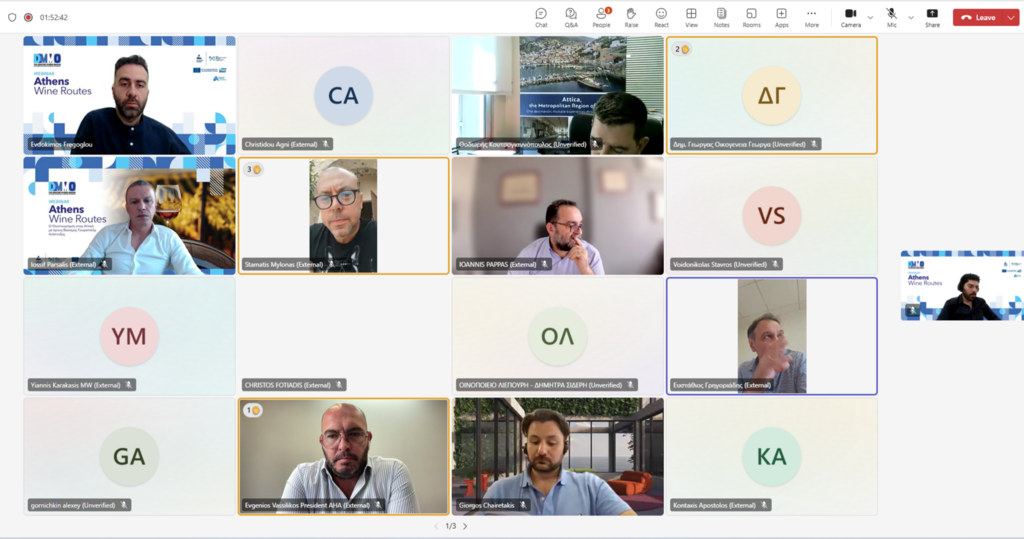Viewport: 1024px width, 539px height.
Task: Select Evgenios Vassilikos video tile
Action: pyautogui.click(x=344, y=457)
